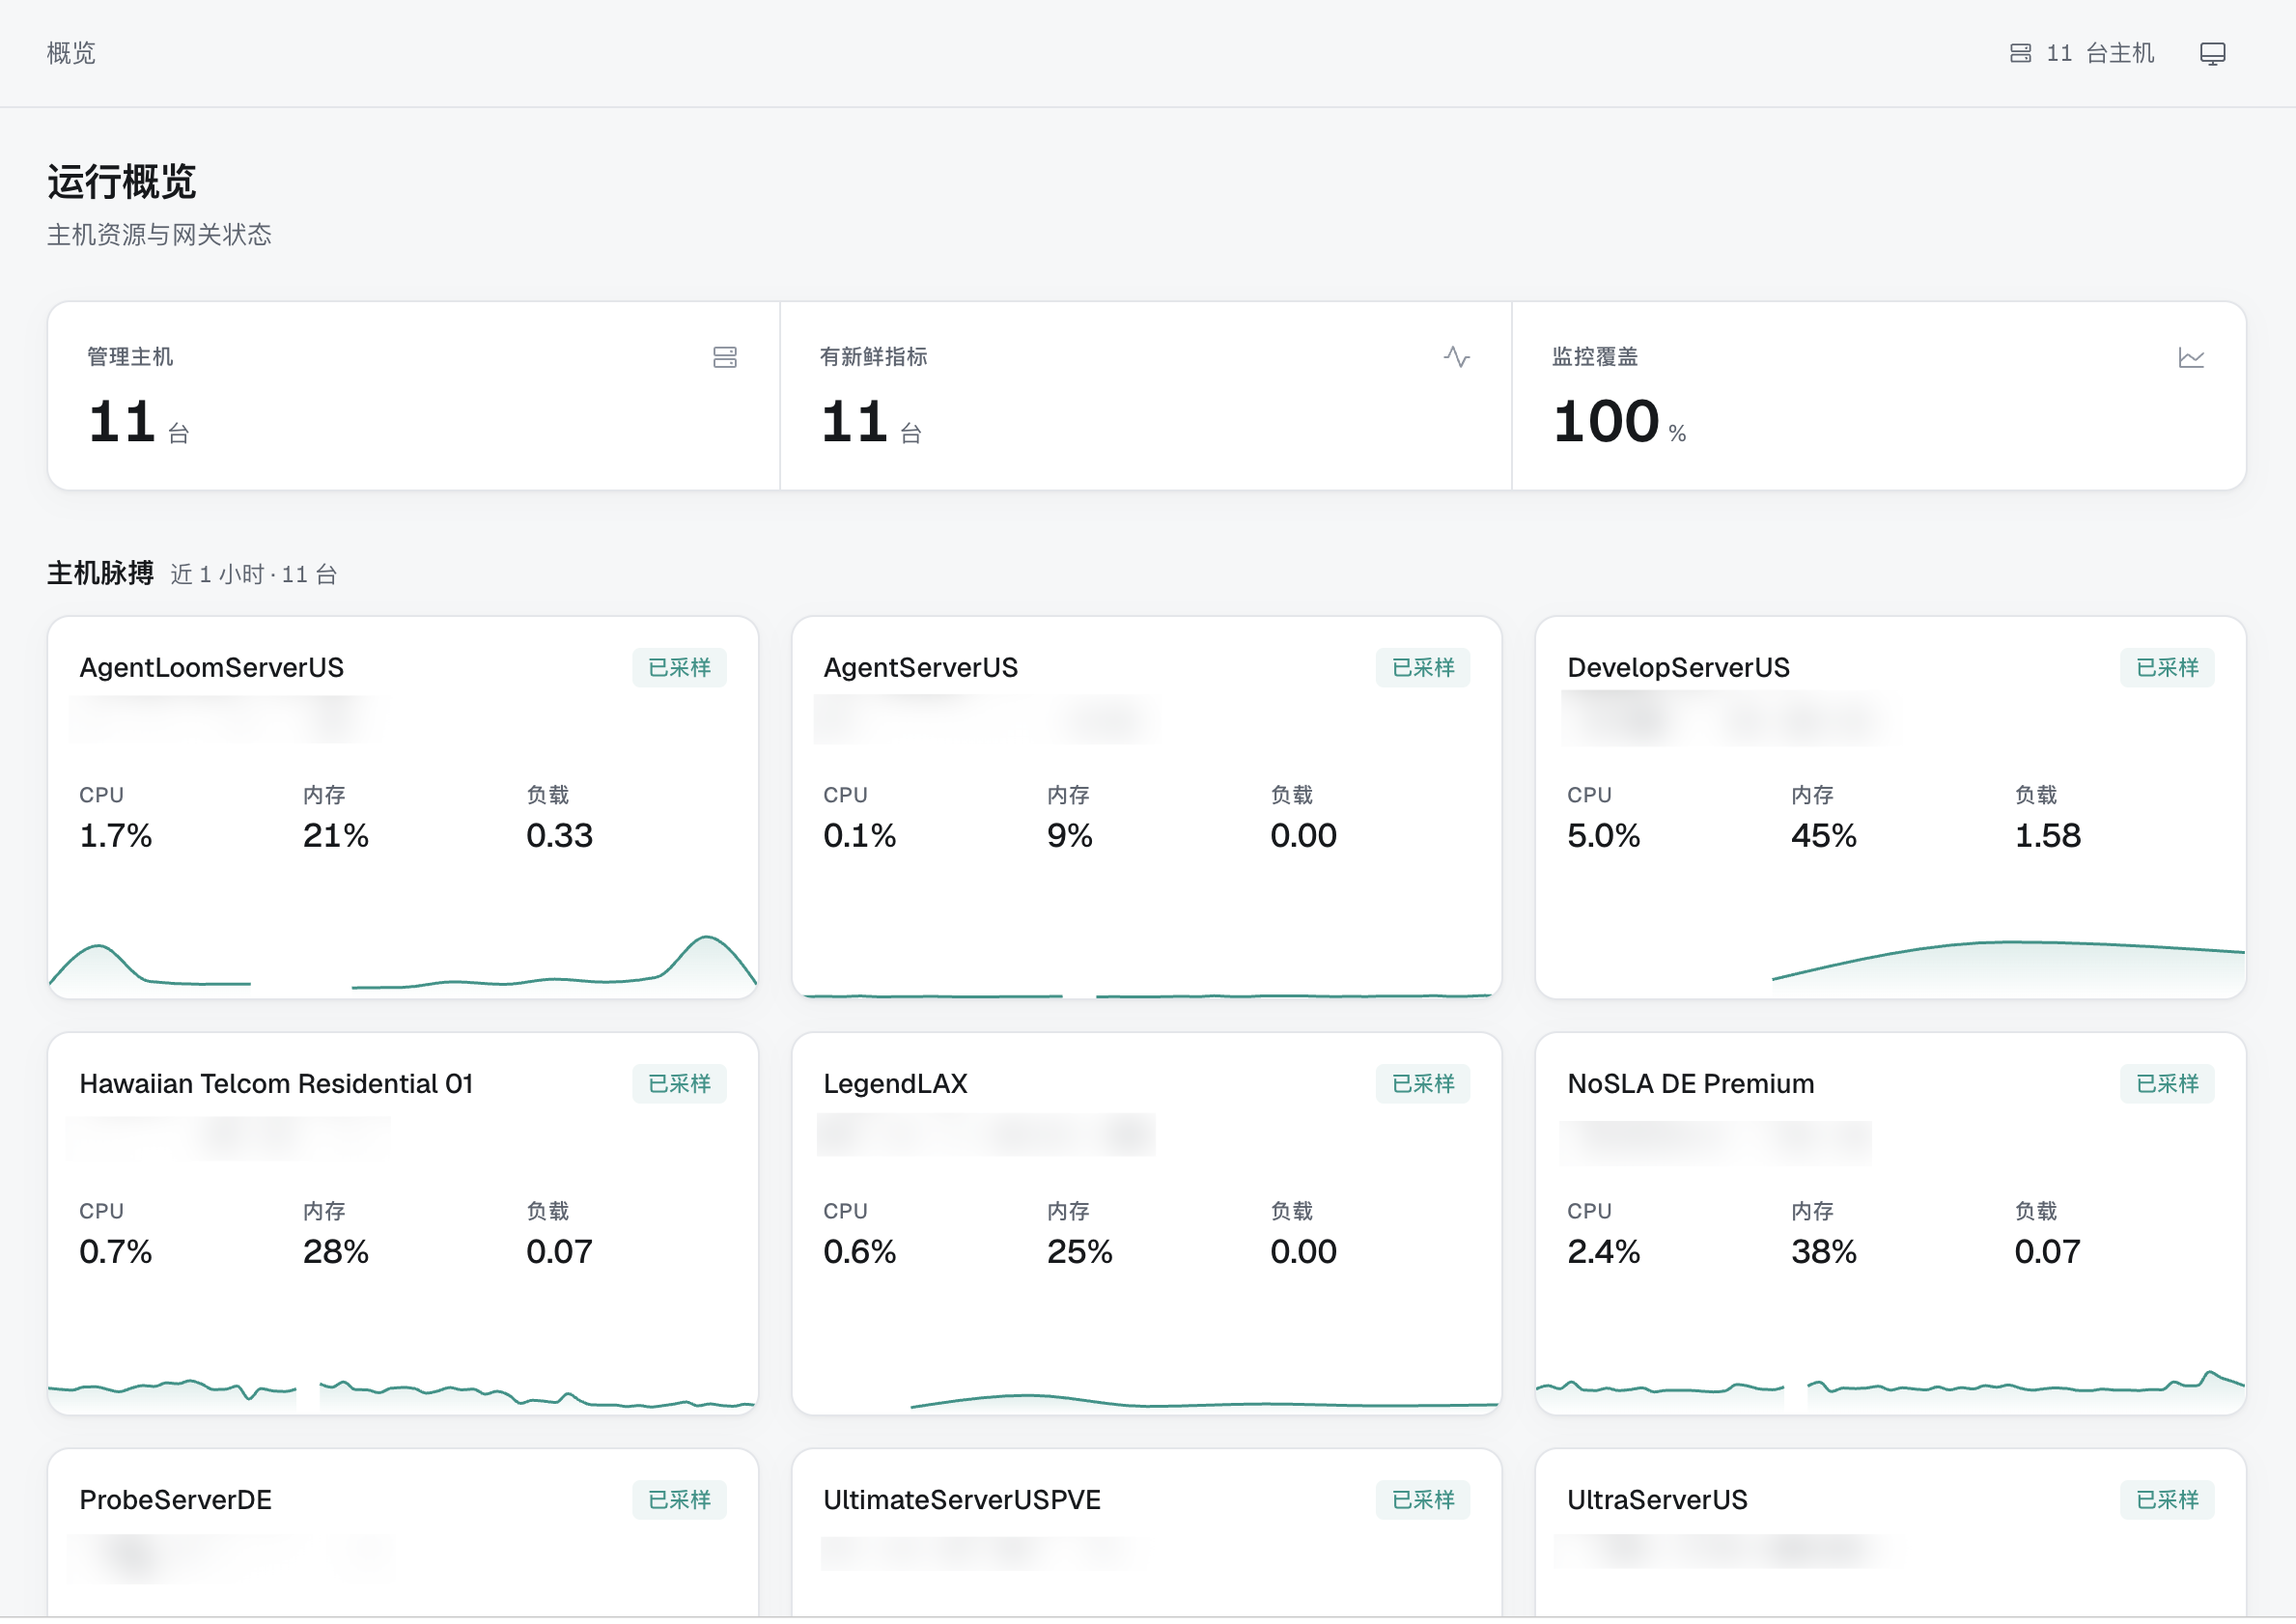
Task: Open the NoSLA DE Premium card
Action: click(1890, 1223)
